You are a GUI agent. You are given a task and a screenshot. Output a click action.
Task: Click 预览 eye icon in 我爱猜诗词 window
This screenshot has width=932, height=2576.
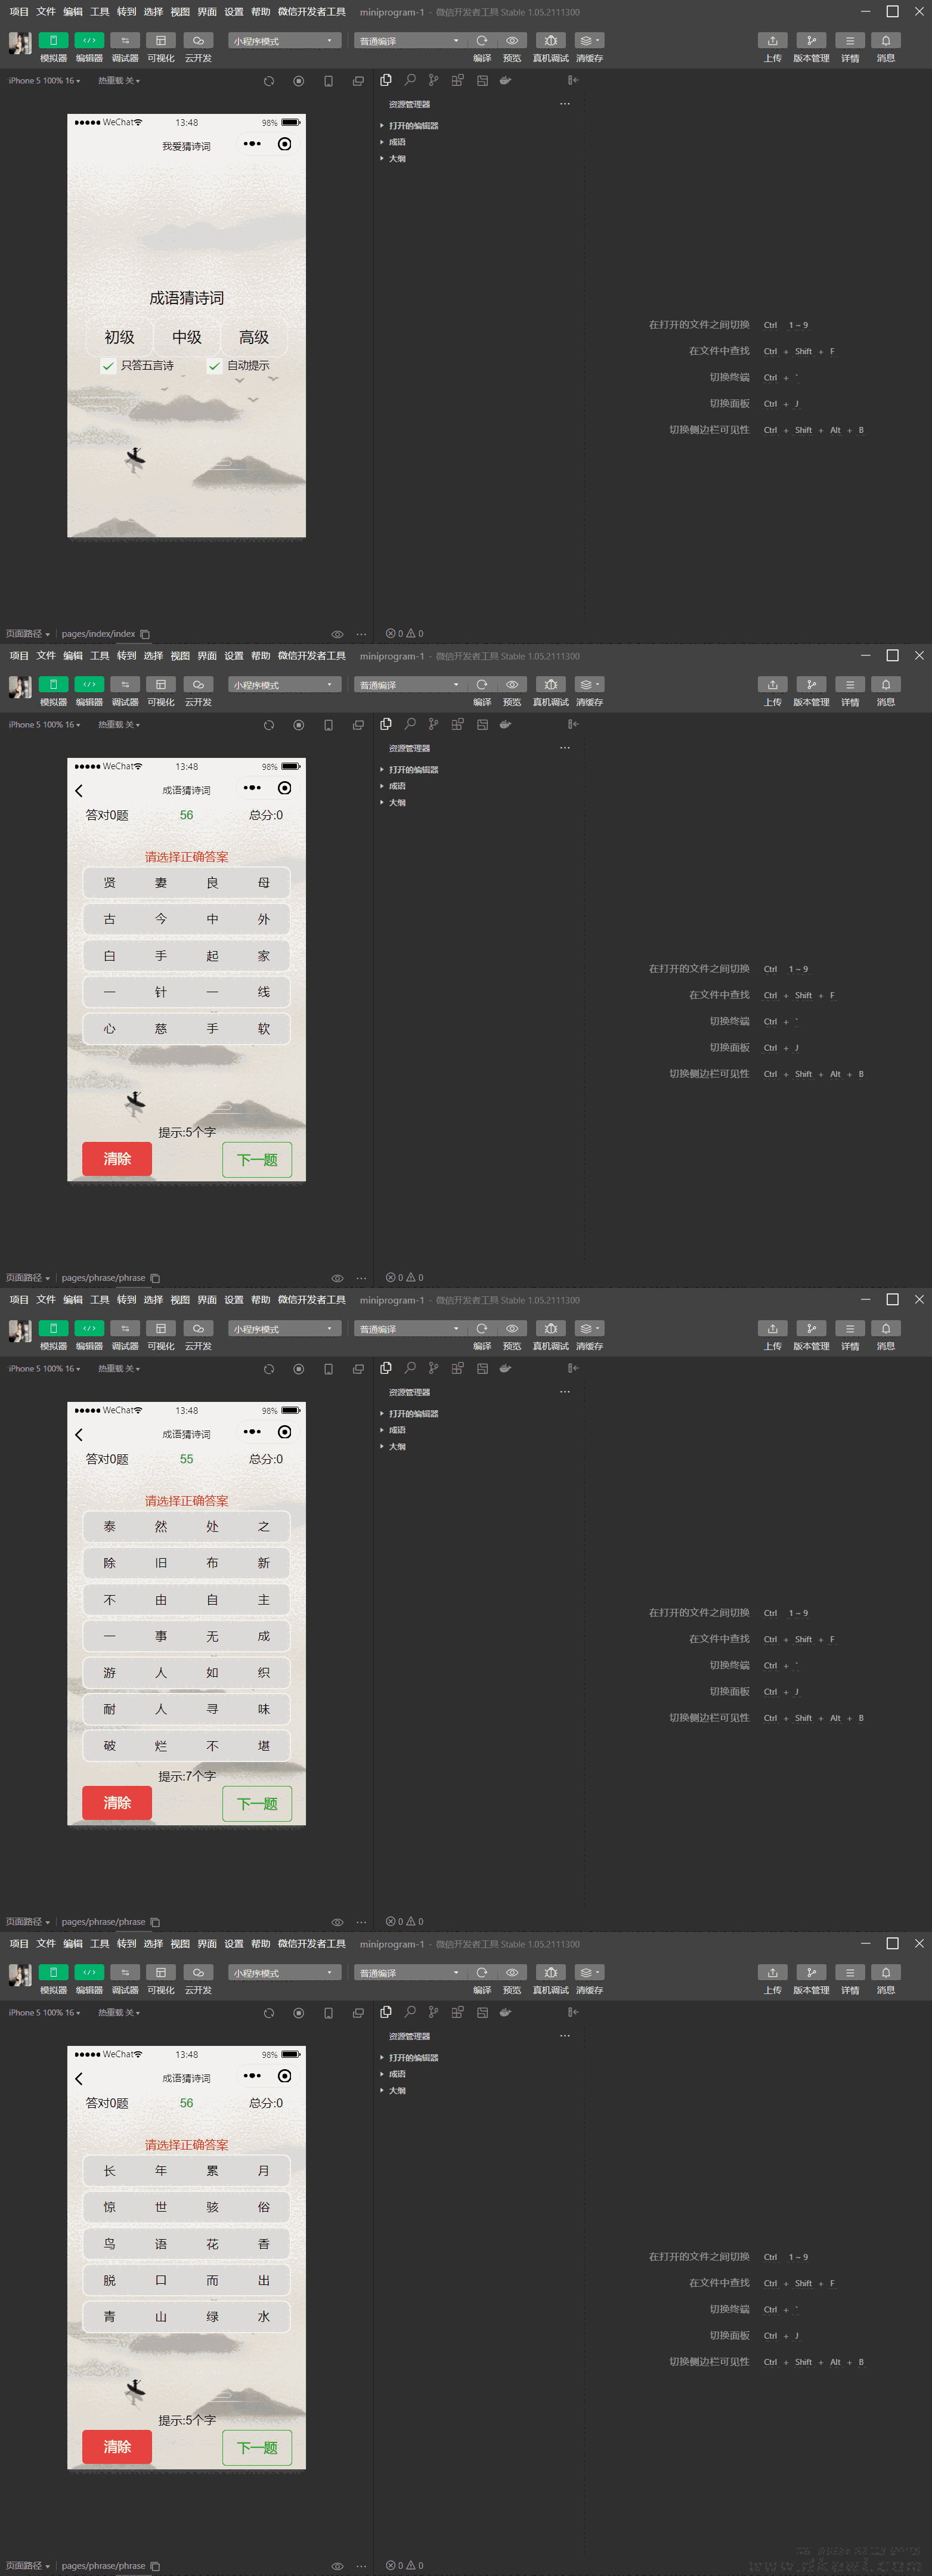(512, 41)
